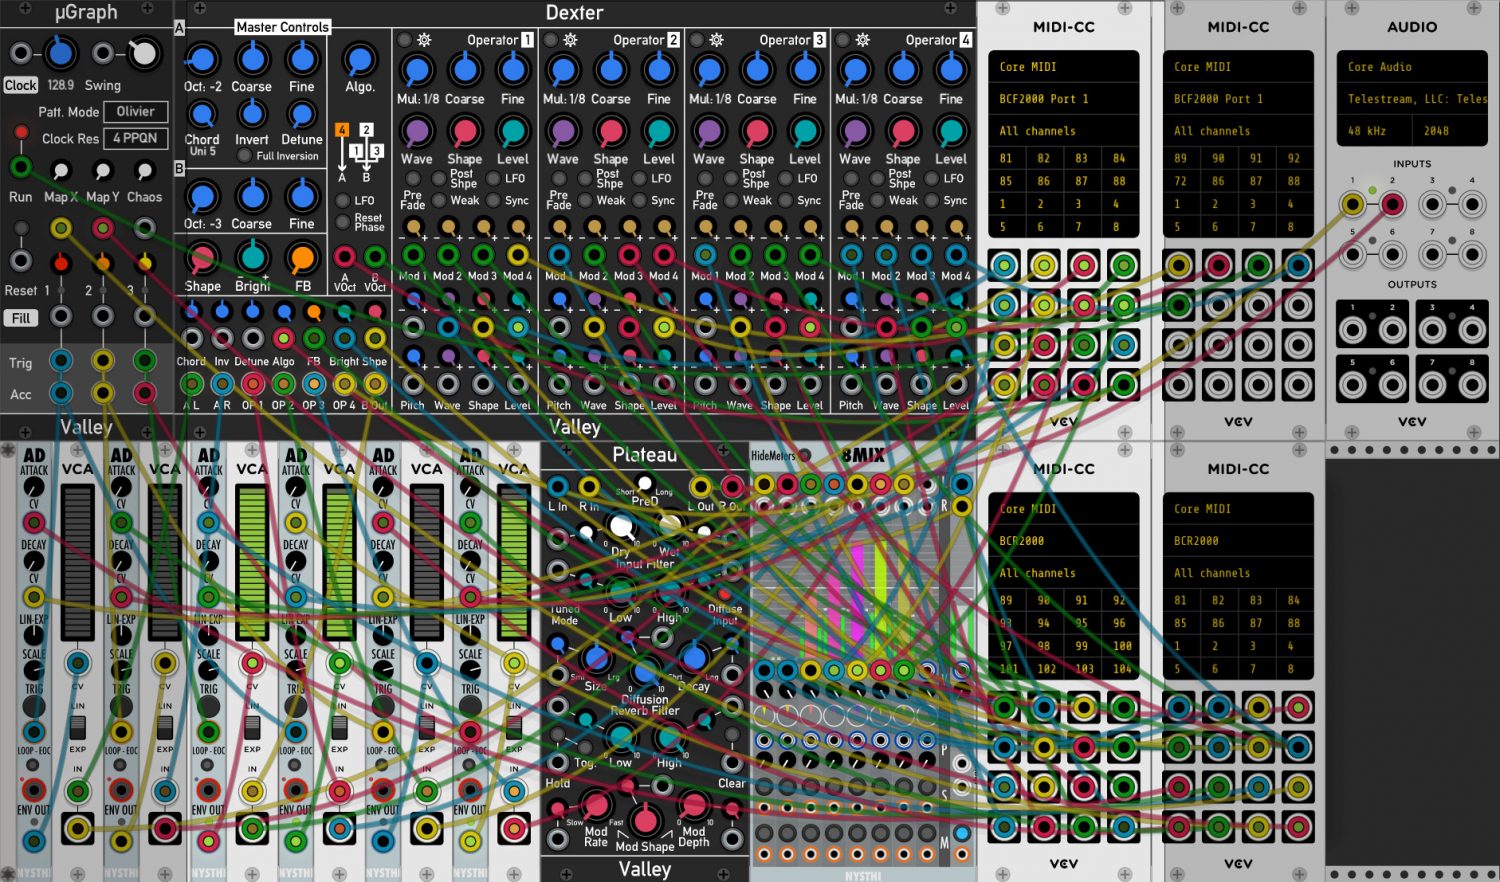Open Core Audio driver dropdown

(x=1412, y=67)
